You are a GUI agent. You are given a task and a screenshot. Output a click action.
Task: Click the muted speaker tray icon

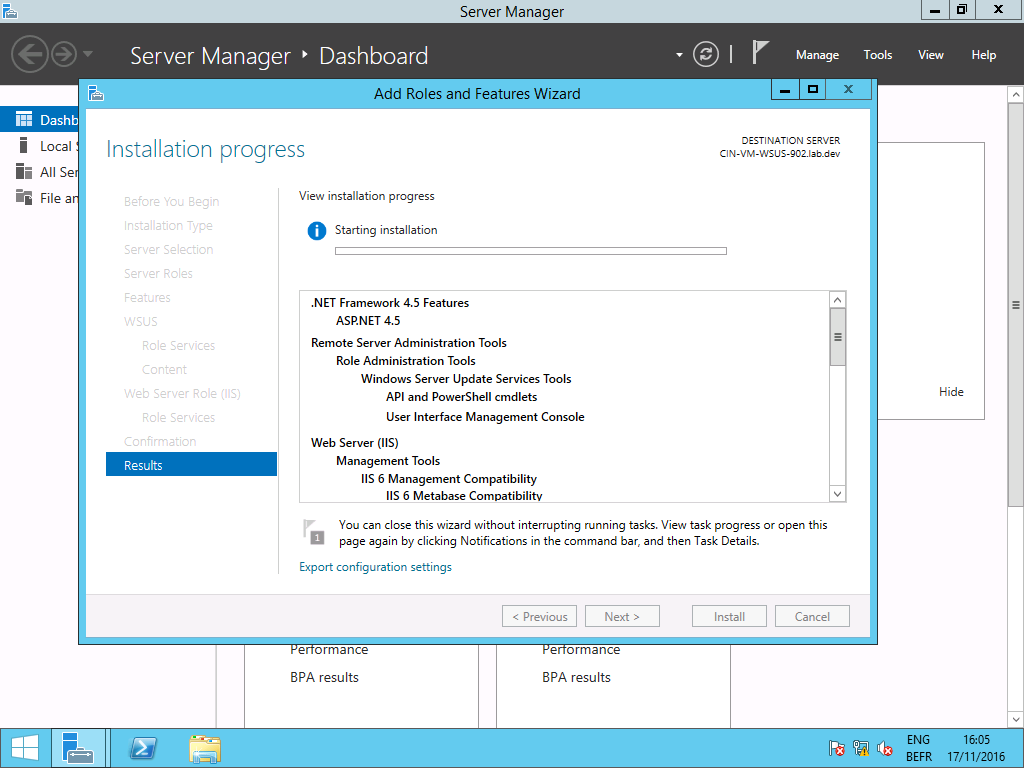pos(885,748)
